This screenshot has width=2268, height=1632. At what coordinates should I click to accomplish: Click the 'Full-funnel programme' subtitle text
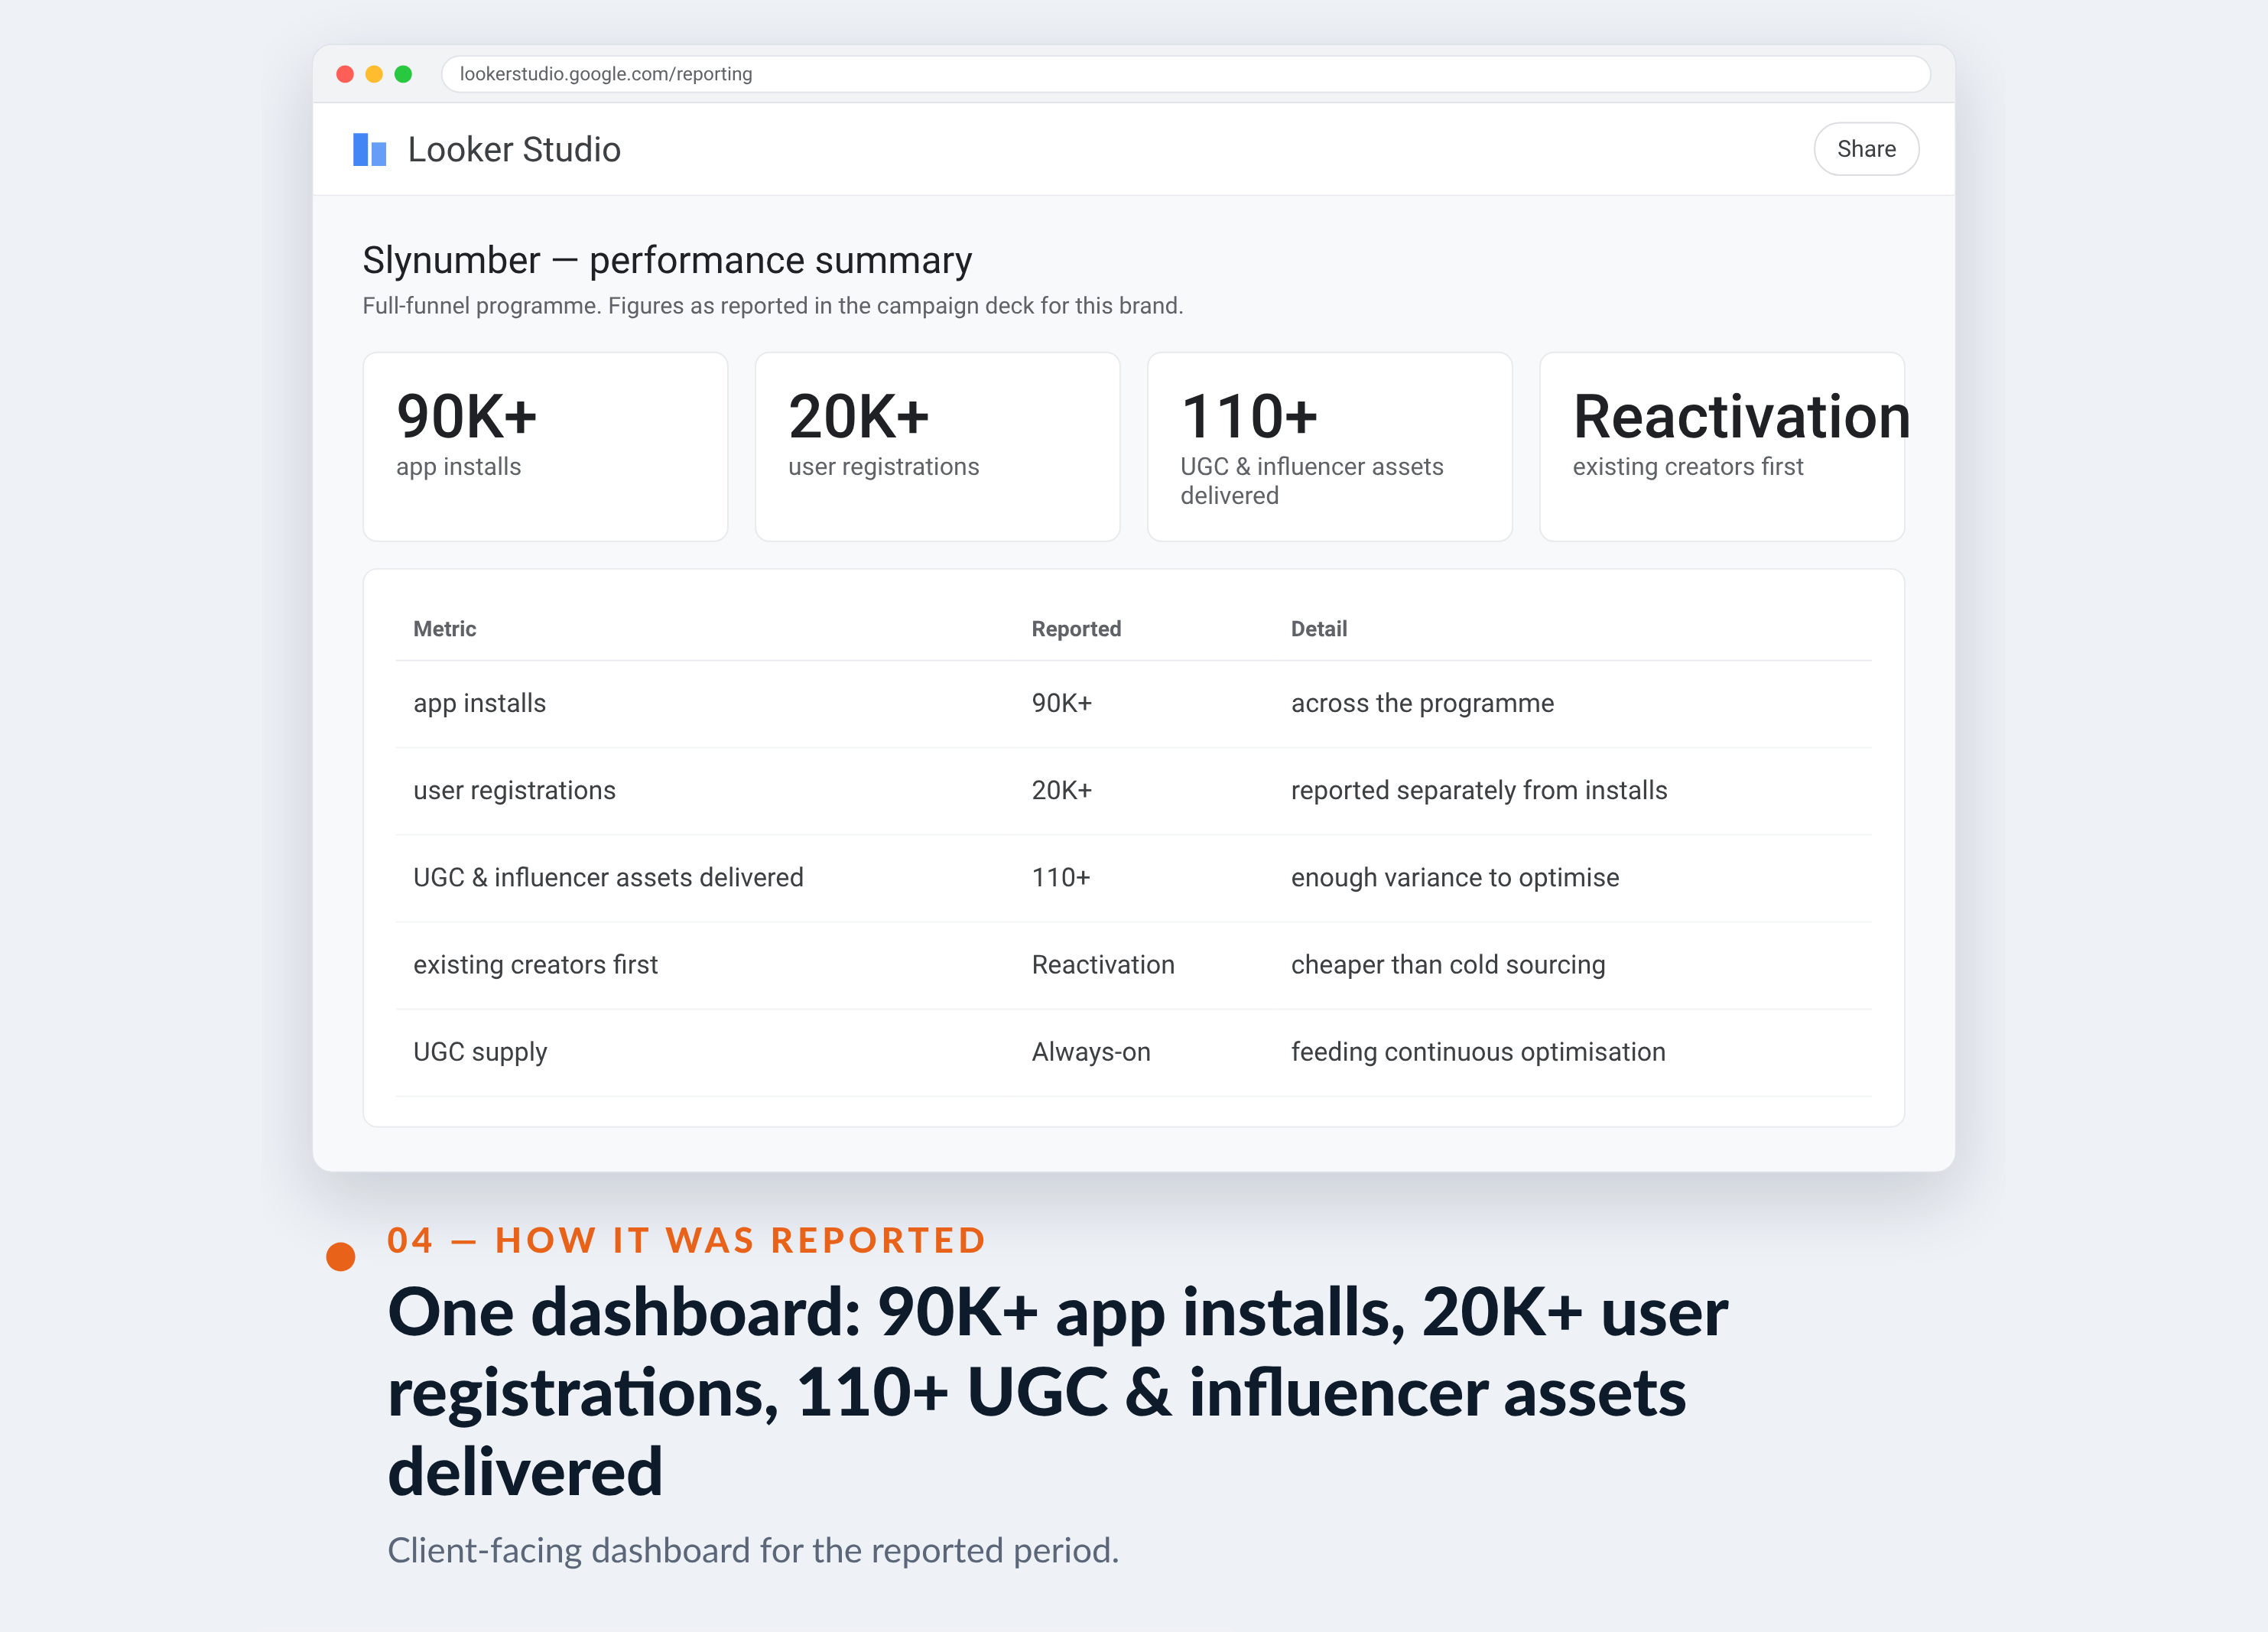[x=772, y=306]
